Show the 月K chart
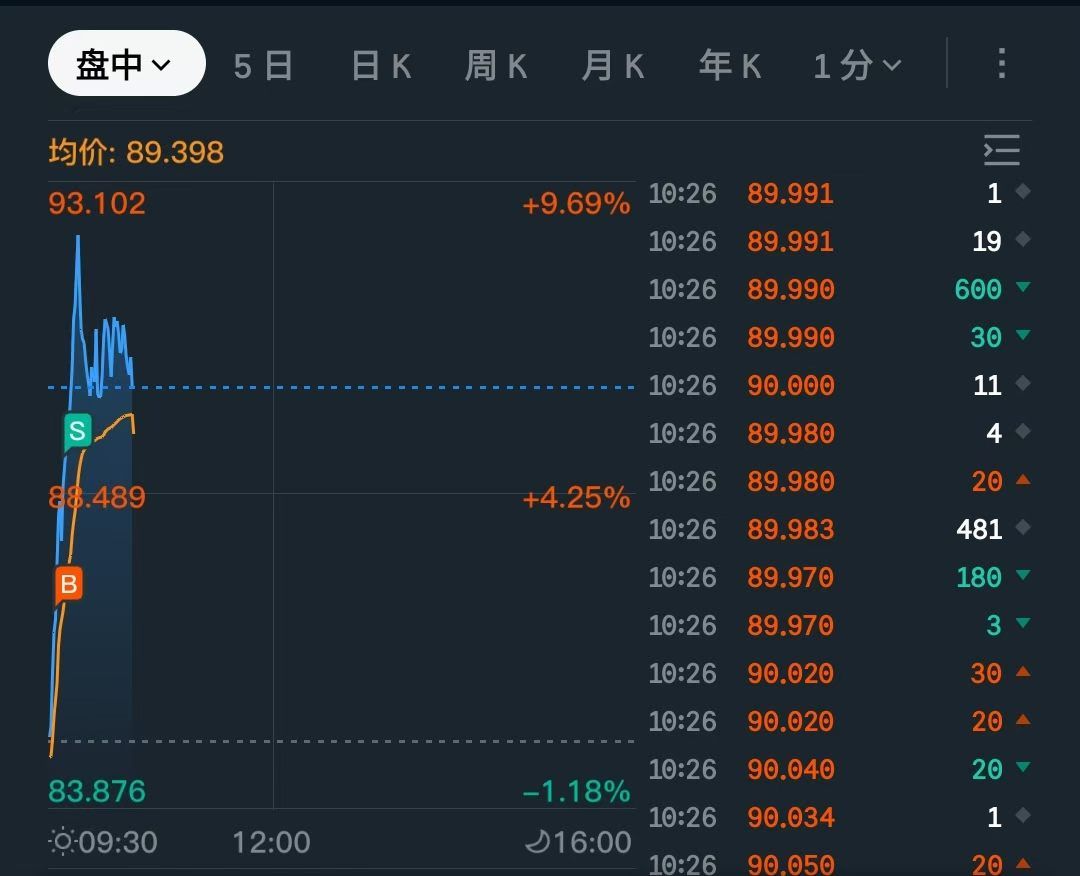 pos(613,66)
